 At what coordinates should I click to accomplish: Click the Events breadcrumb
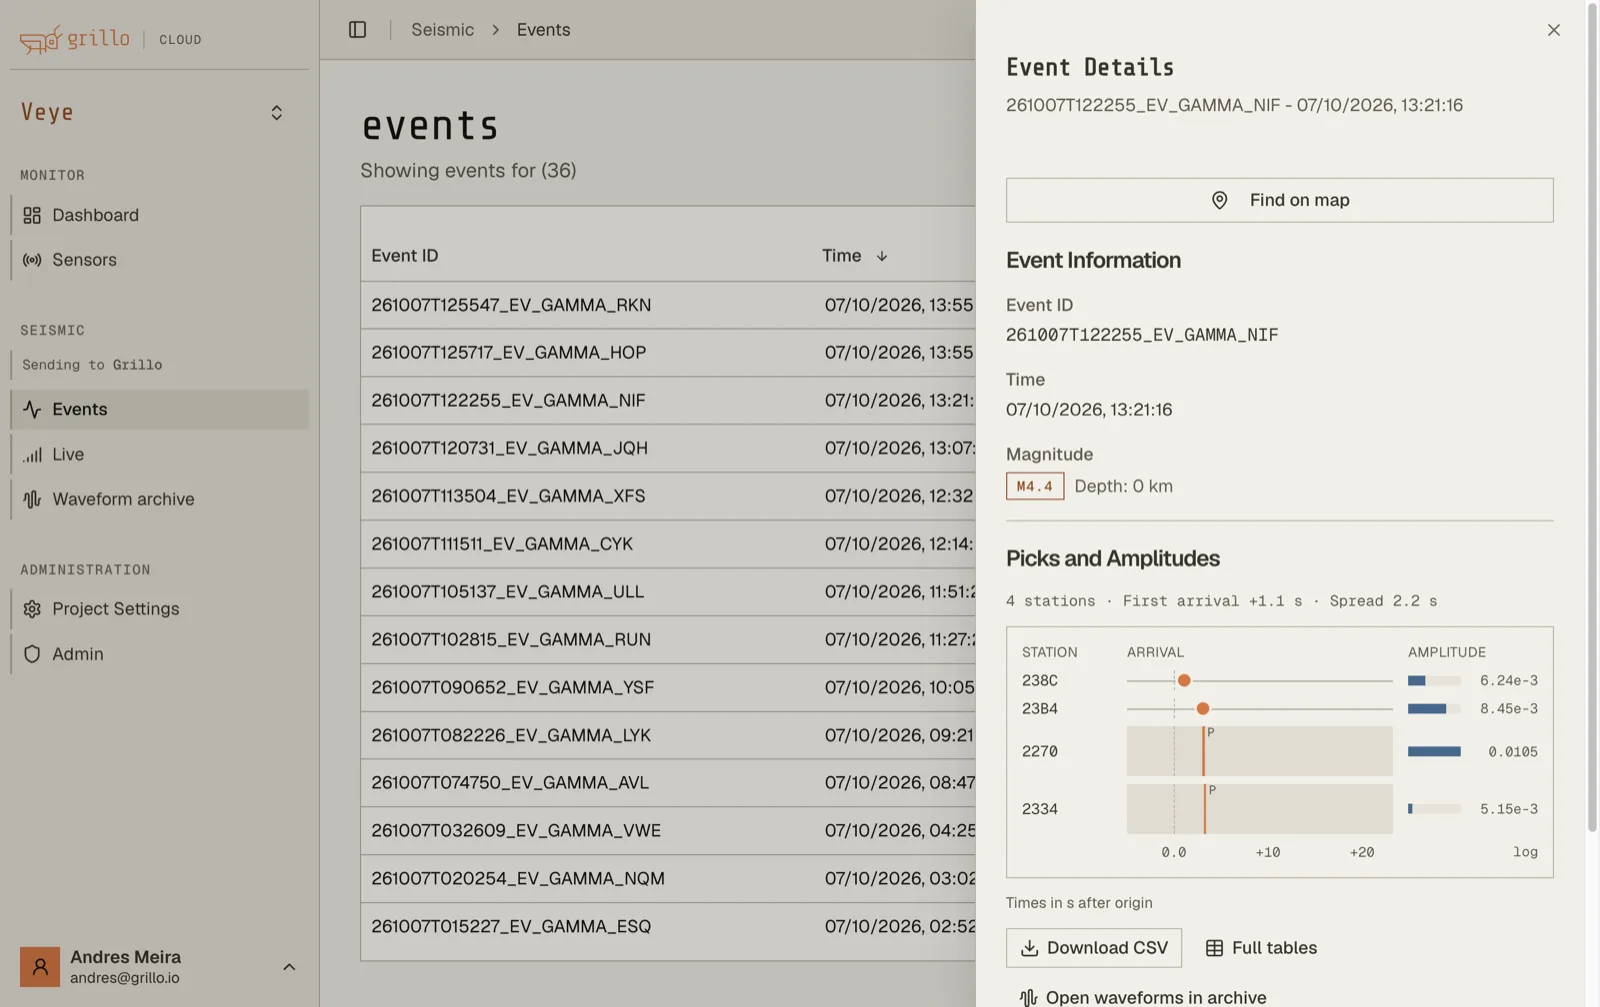coord(543,30)
